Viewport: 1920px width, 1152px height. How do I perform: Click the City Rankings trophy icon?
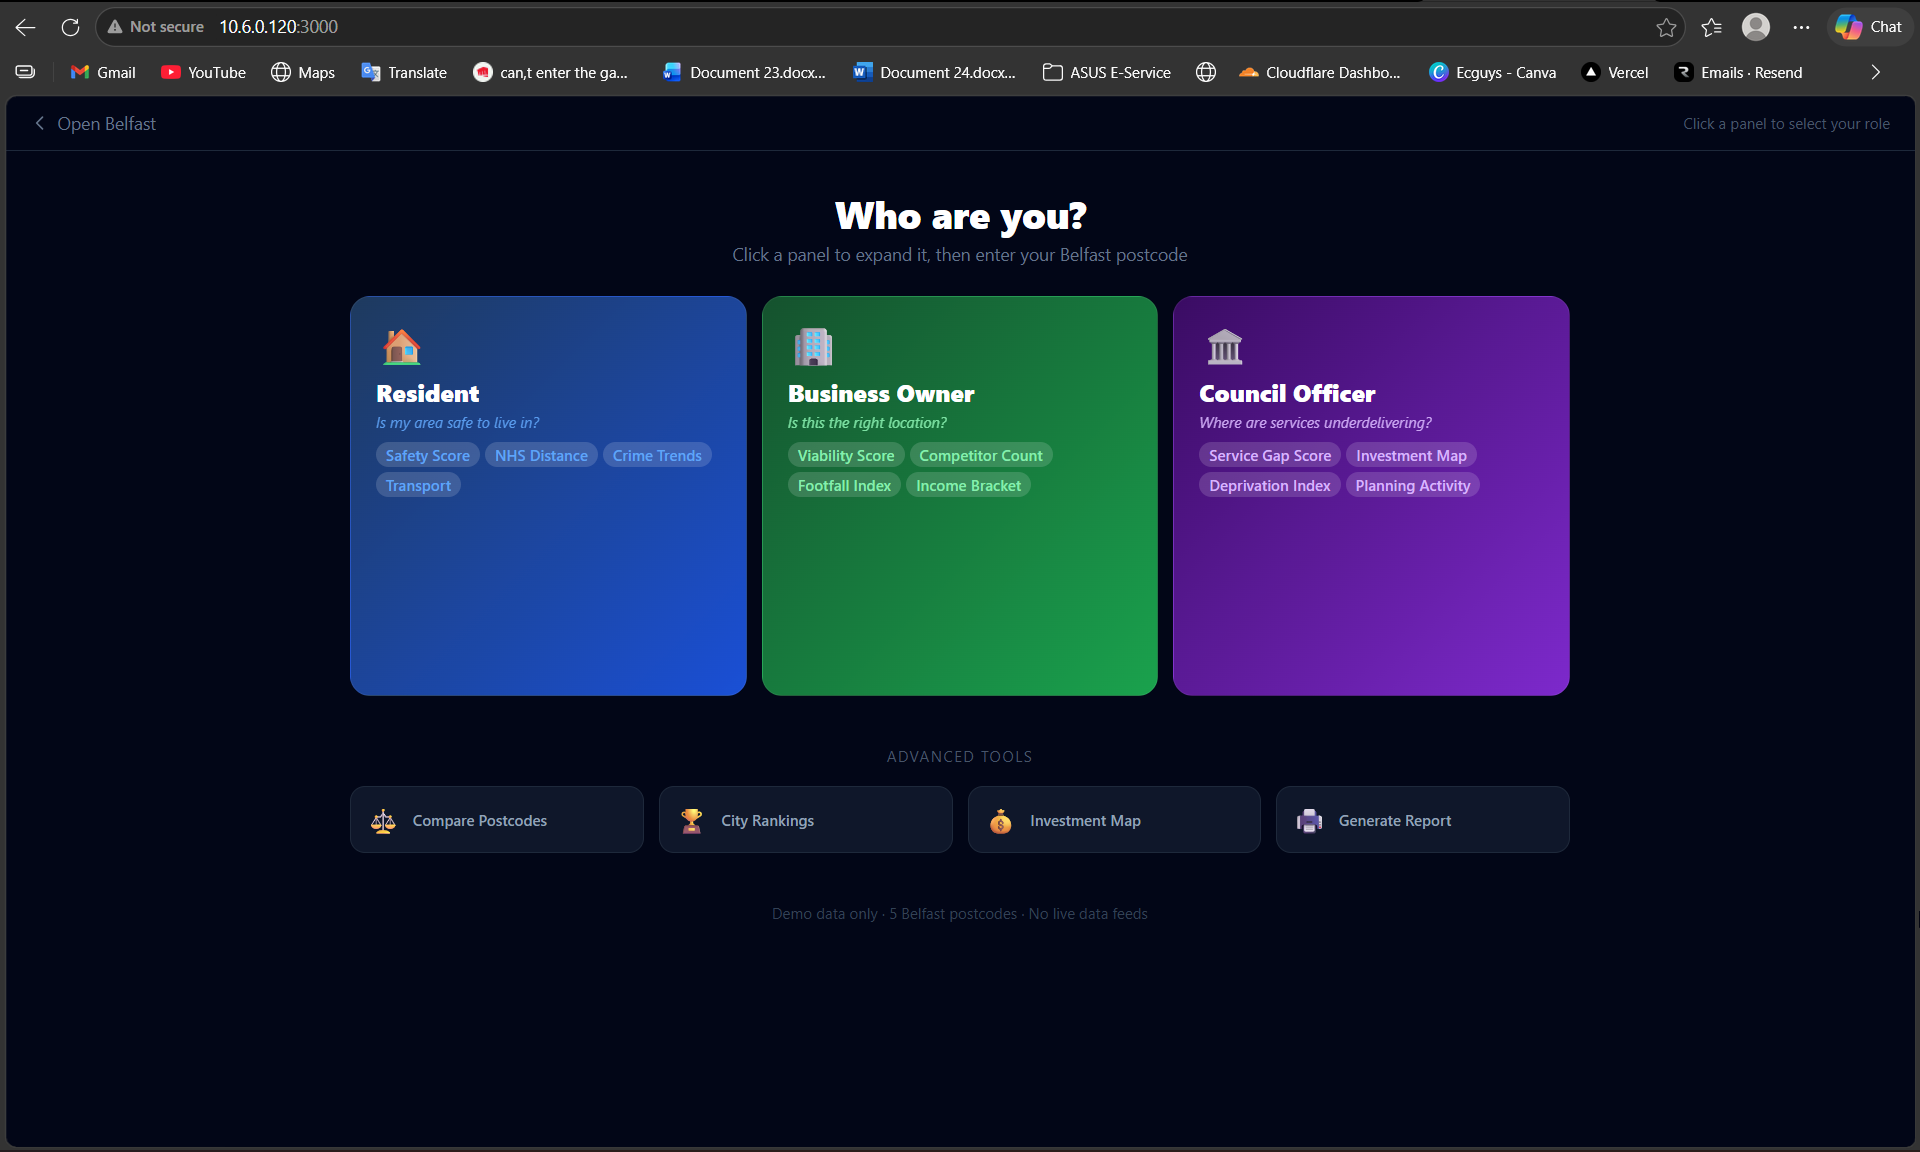click(x=691, y=821)
